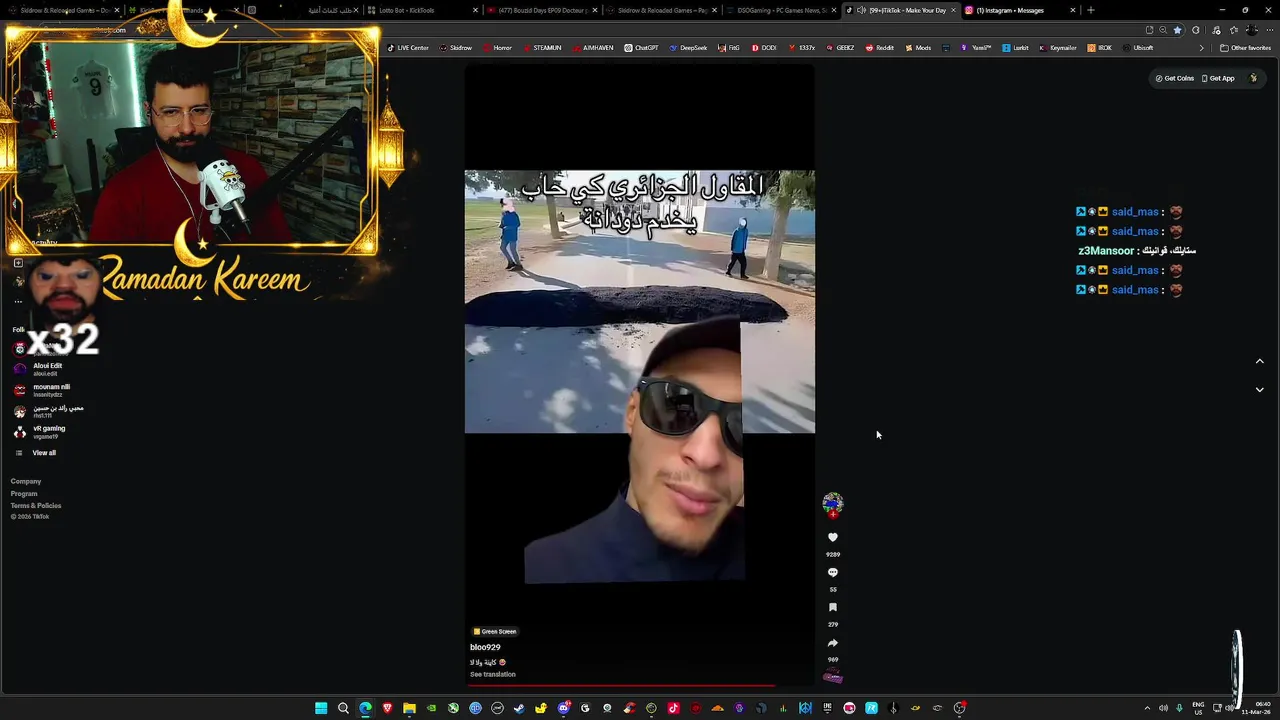Viewport: 1280px width, 720px height.
Task: Open the Company footer link
Action: [x=26, y=481]
